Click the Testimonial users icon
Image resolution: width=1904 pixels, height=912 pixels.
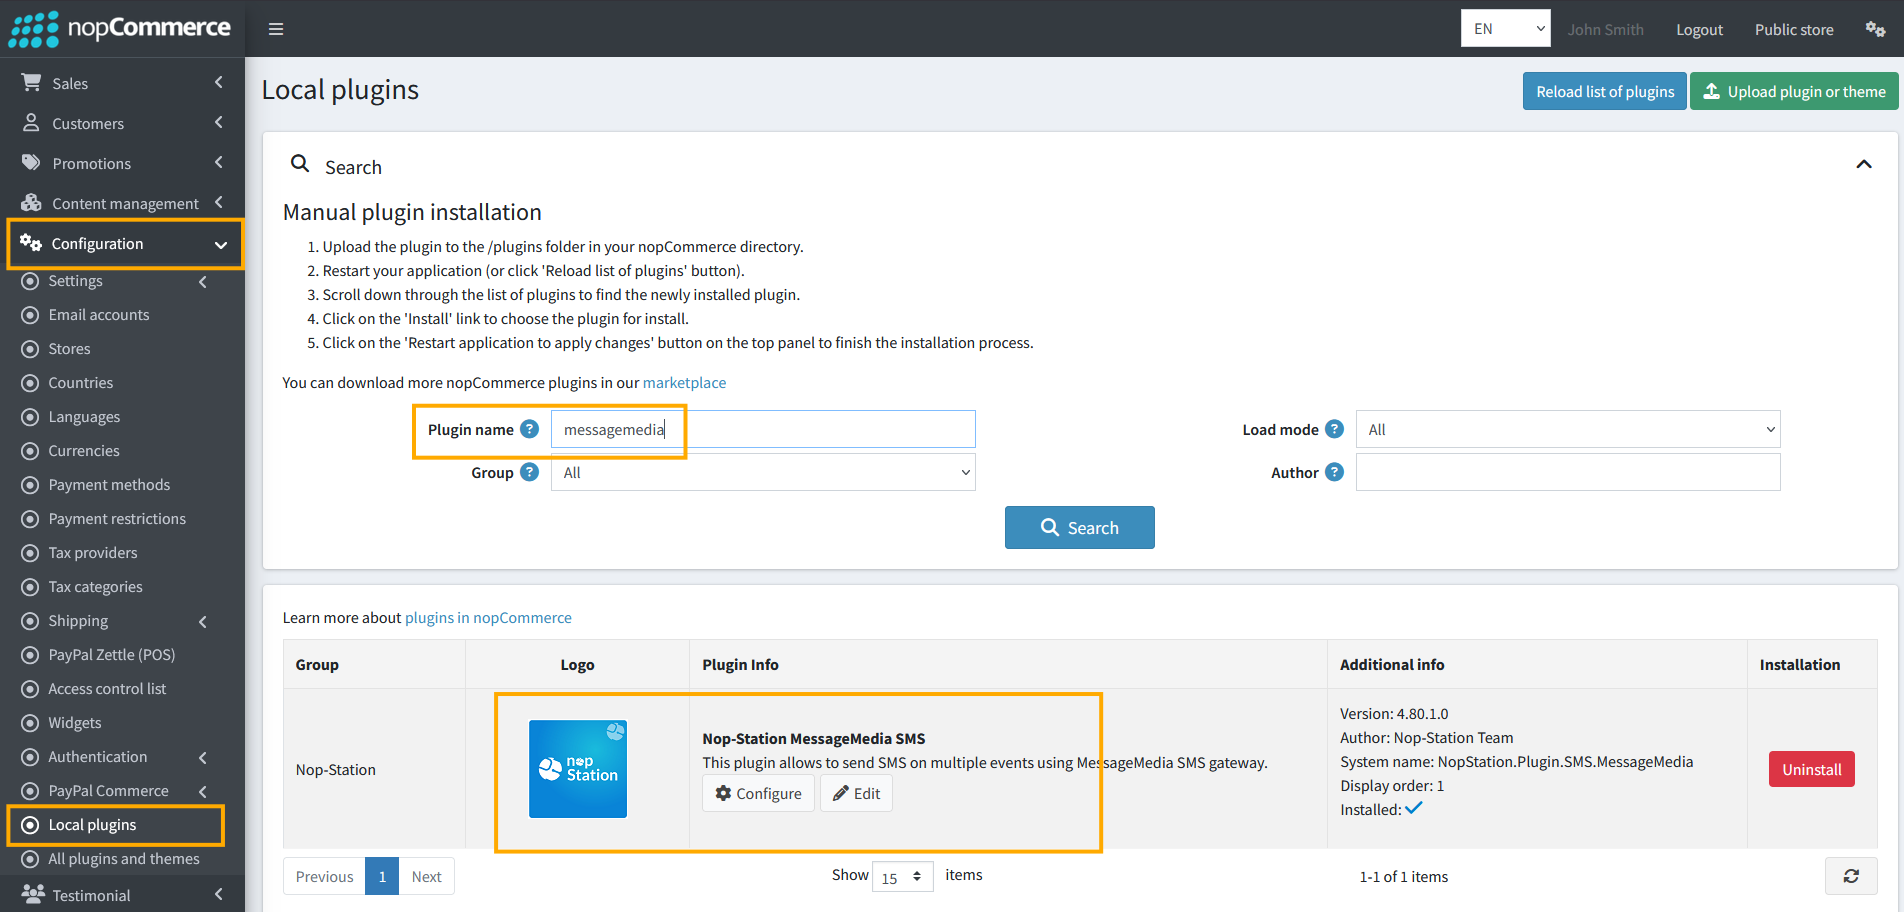33,895
